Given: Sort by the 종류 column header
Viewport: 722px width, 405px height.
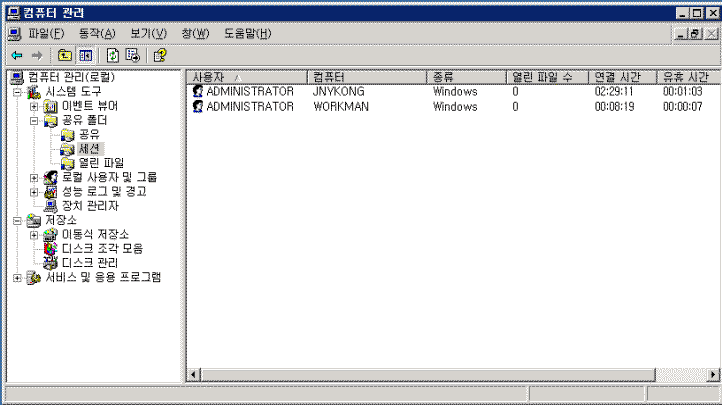Looking at the screenshot, I should tap(467, 77).
